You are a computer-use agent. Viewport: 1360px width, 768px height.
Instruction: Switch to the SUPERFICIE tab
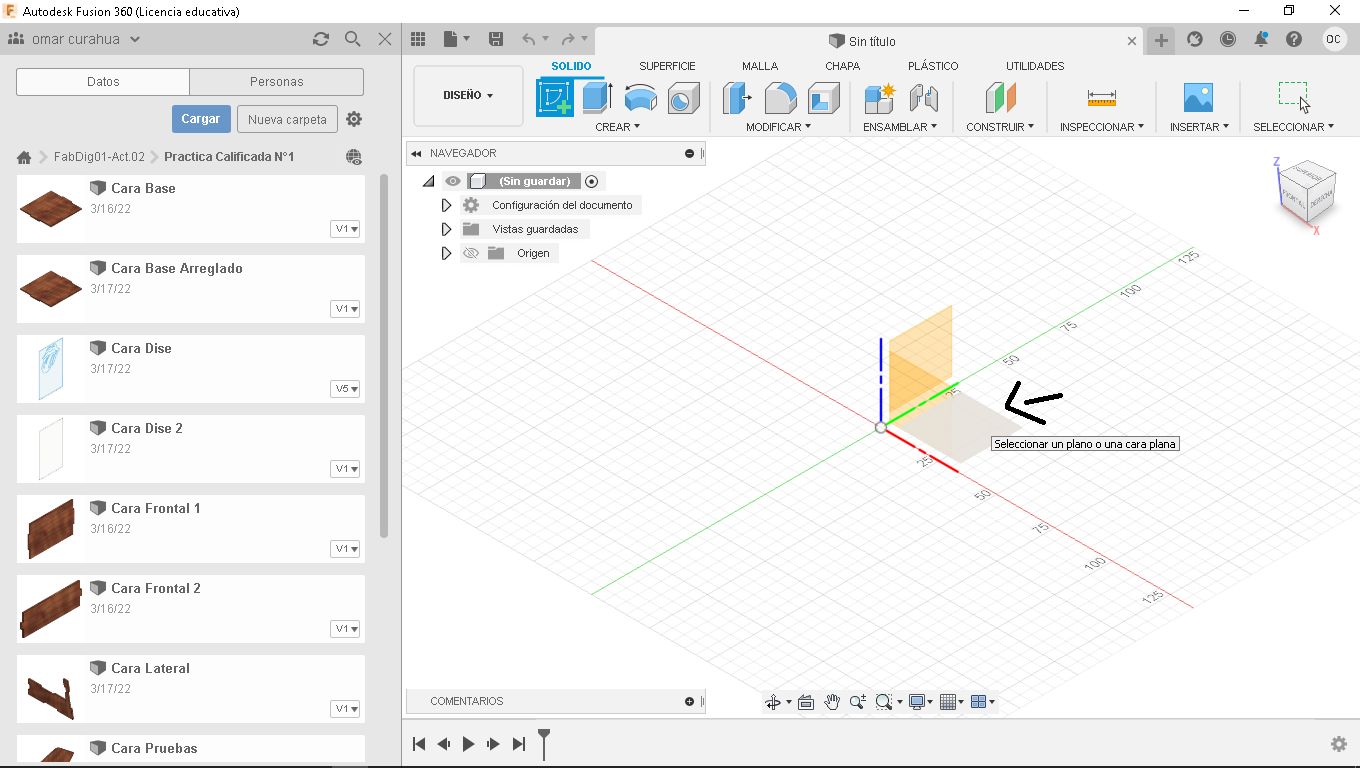667,66
